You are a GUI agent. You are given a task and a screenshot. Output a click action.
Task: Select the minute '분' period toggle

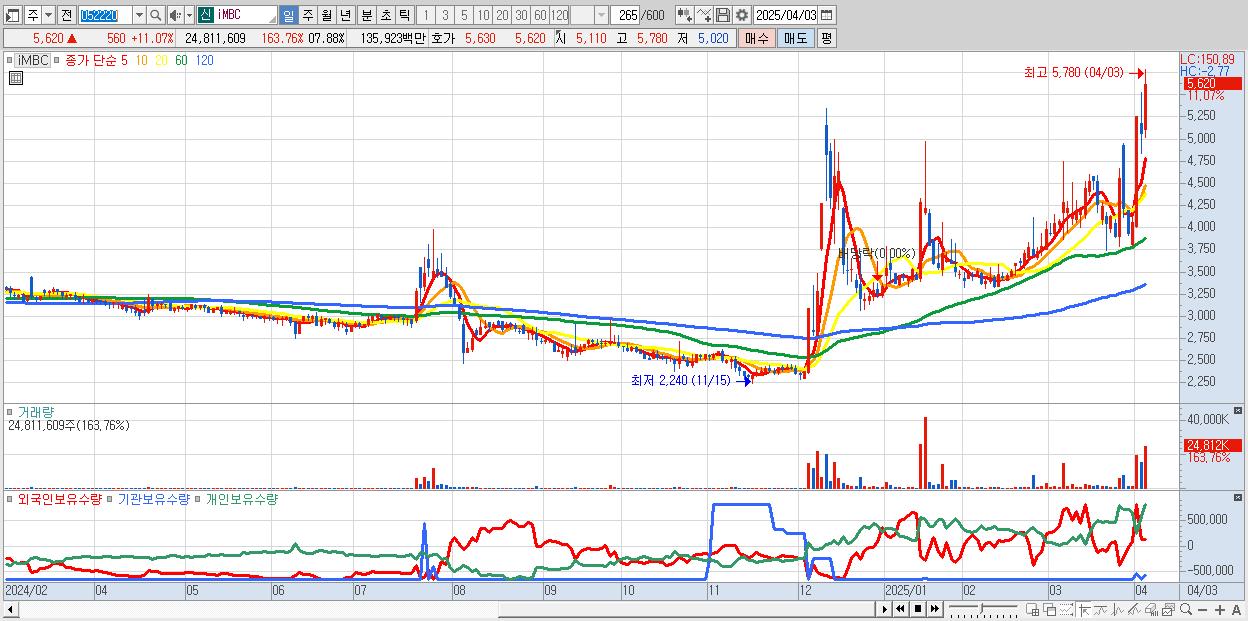[367, 15]
